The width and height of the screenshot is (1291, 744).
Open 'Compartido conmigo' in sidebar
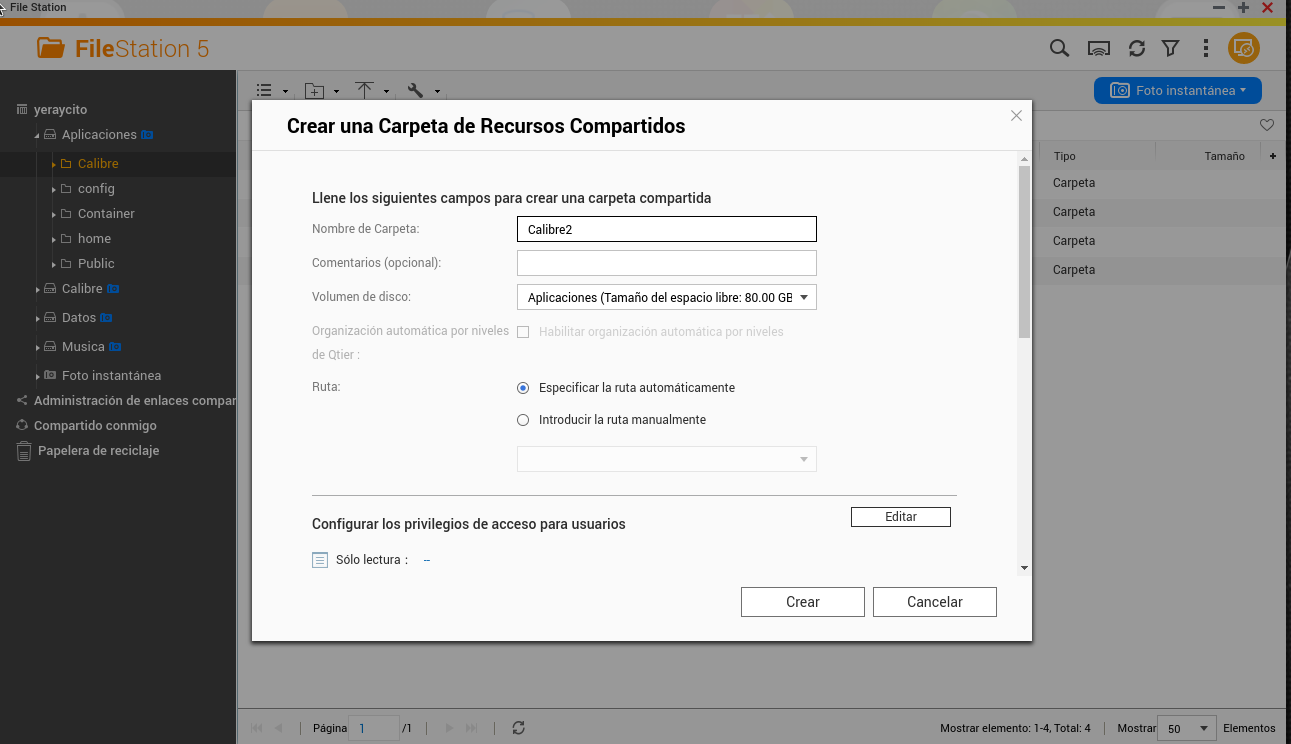(95, 426)
